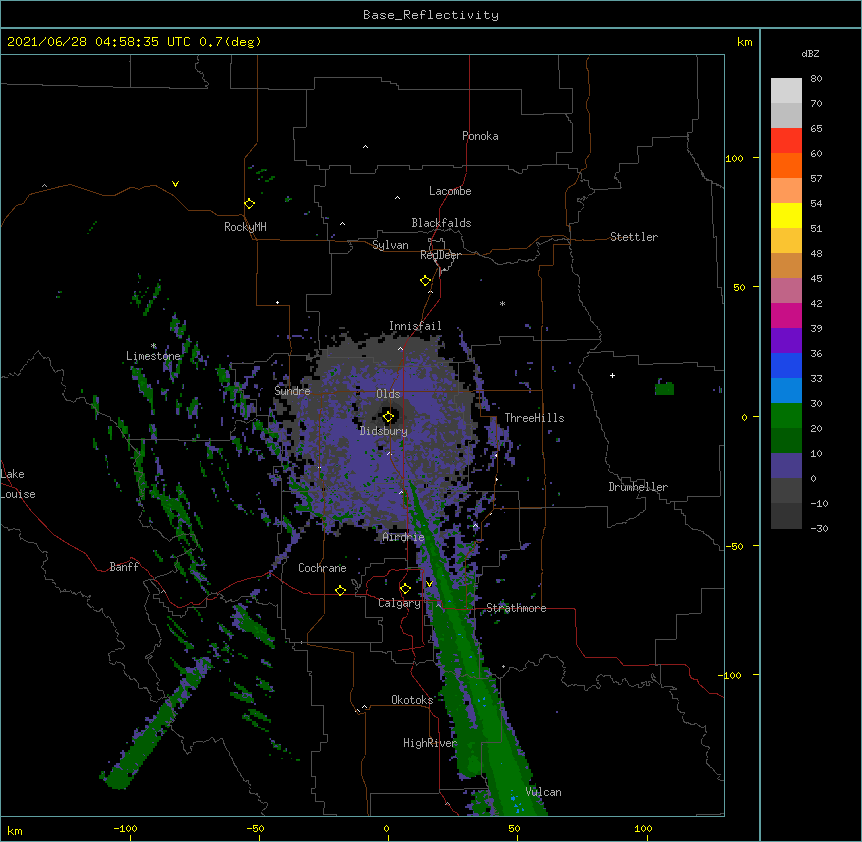The height and width of the screenshot is (842, 862).
Task: Click the yellow diamond marker above Calgary
Action: pos(405,589)
